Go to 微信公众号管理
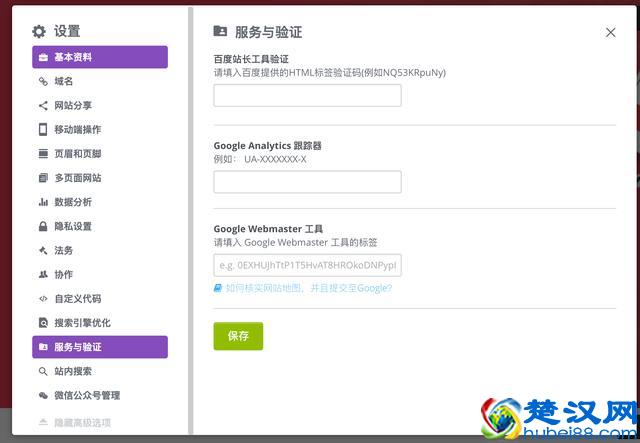Screen dimensions: 640x443 [100, 395]
